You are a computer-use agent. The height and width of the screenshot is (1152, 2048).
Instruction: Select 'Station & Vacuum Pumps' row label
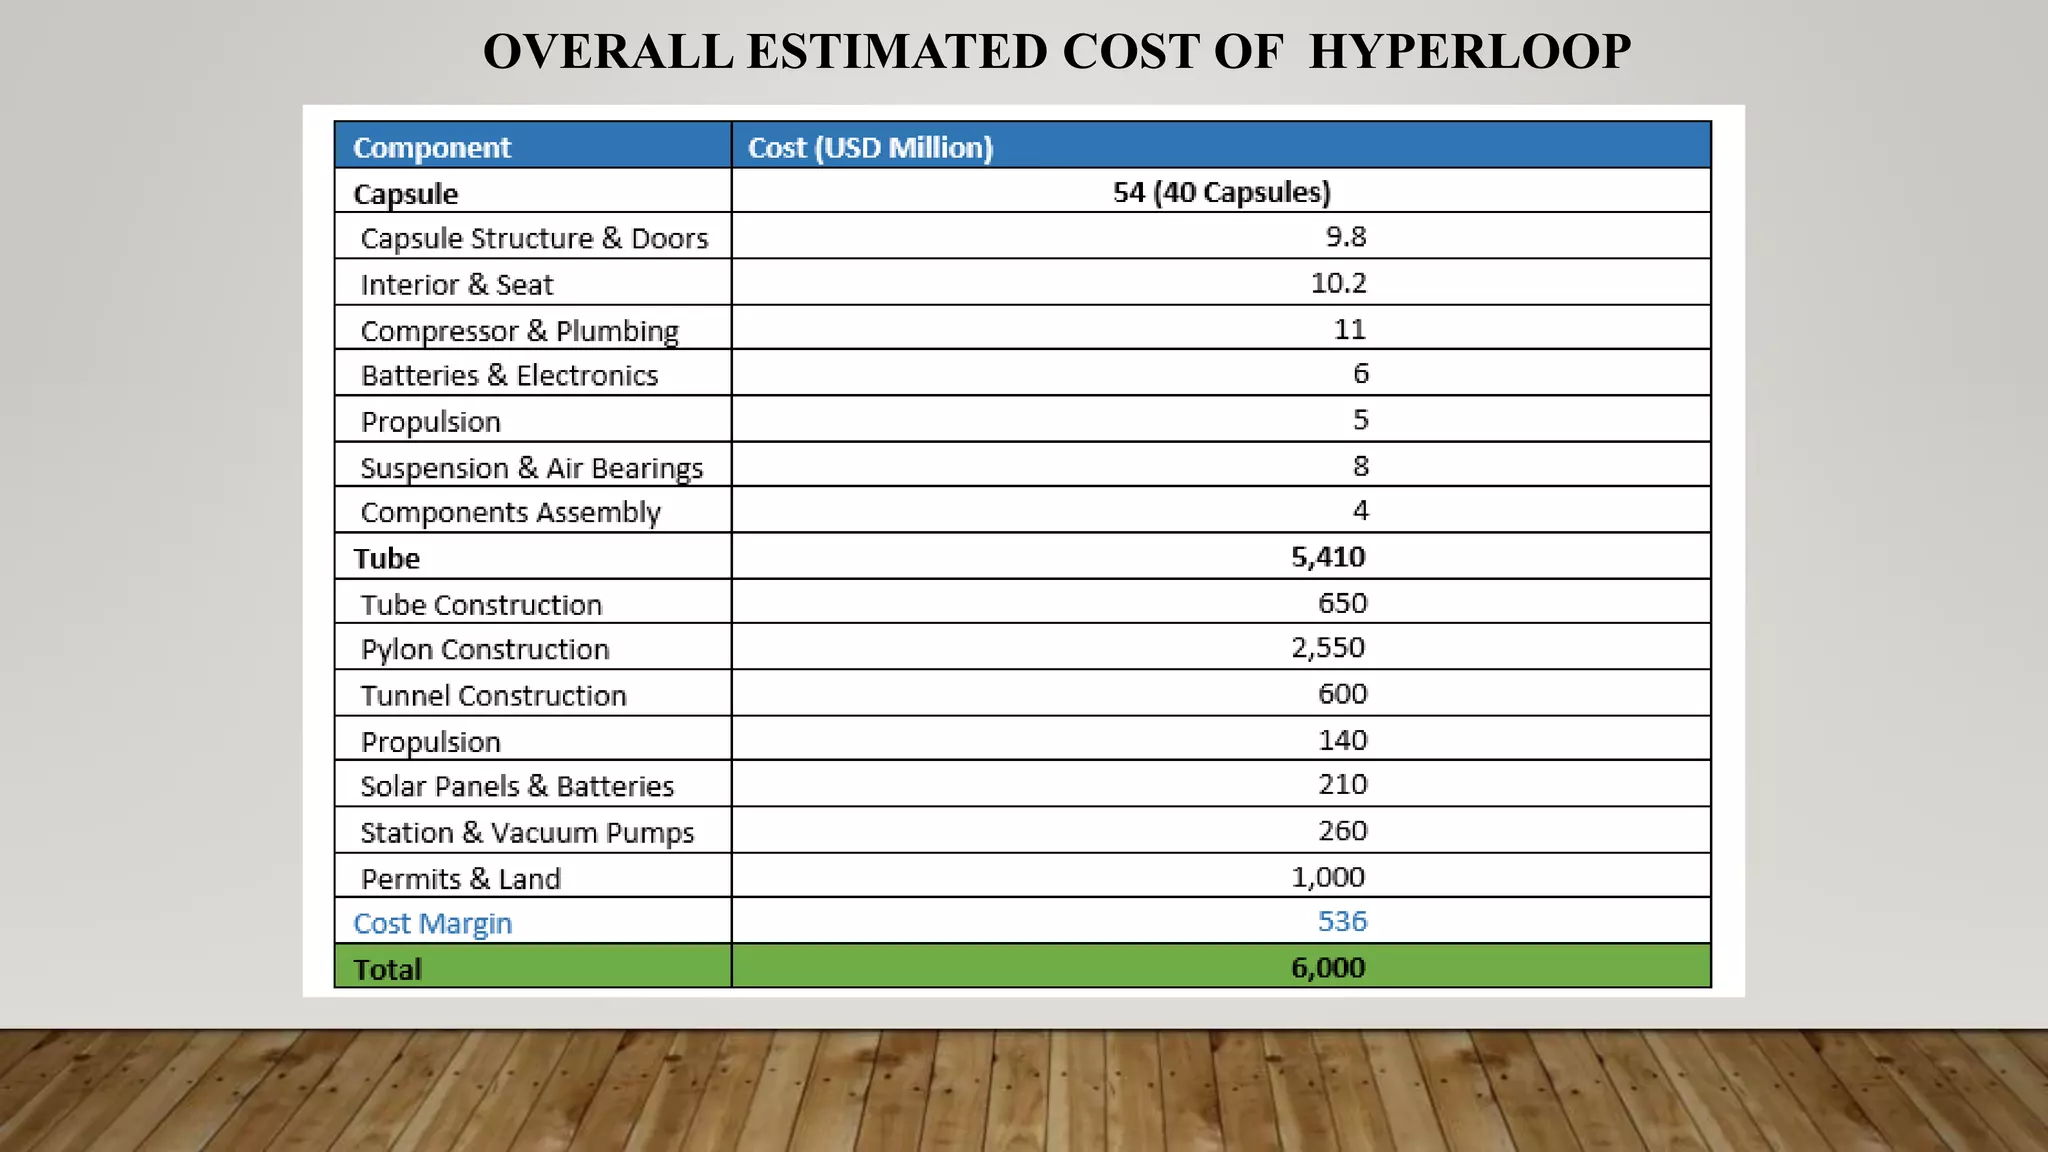[527, 833]
